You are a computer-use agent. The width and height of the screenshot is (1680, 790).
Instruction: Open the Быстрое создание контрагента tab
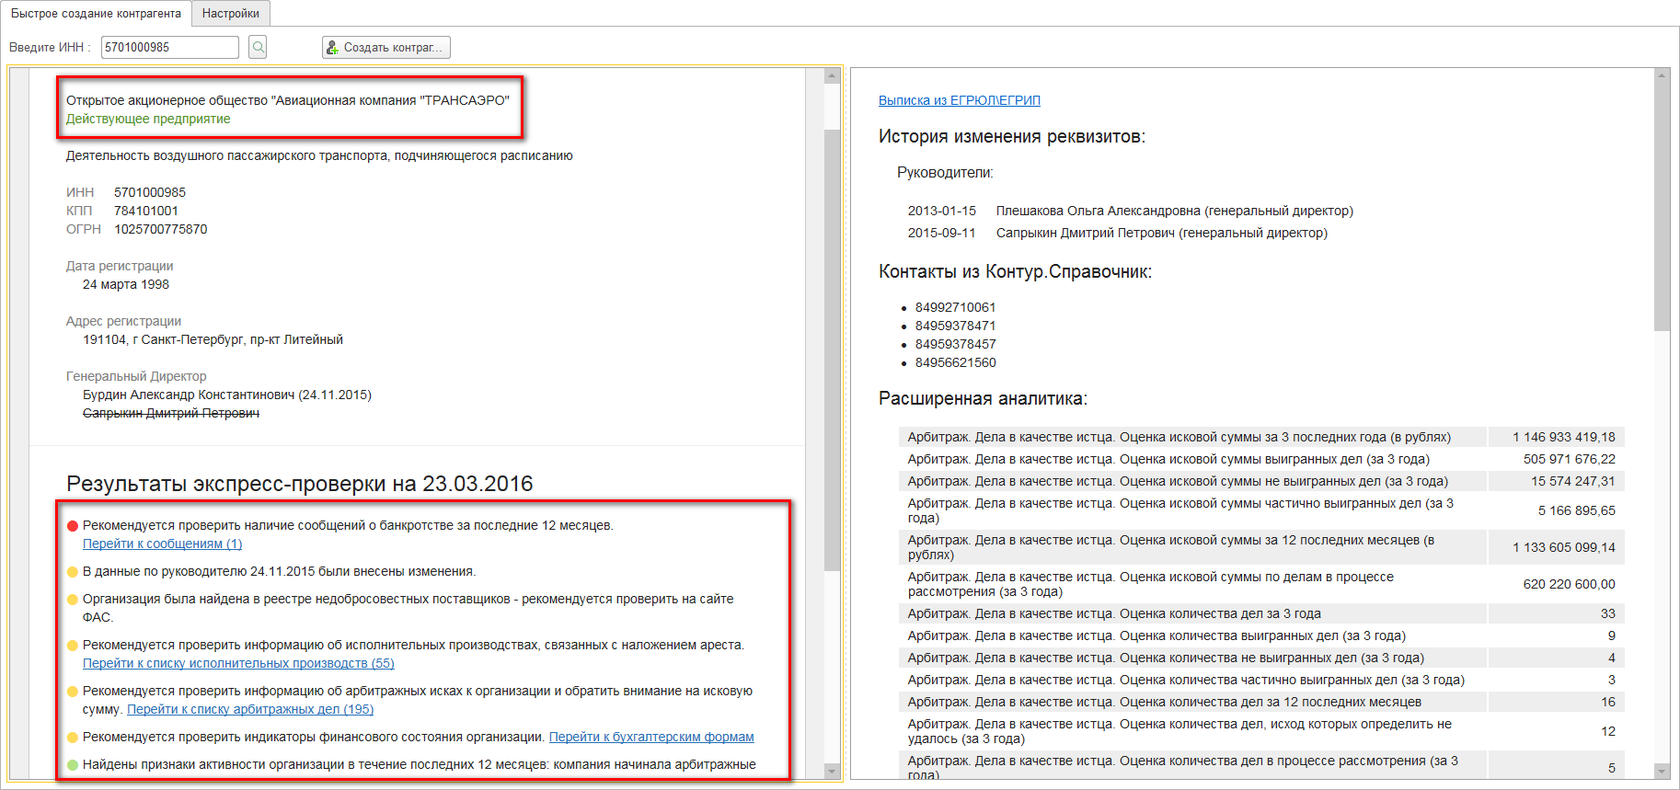pyautogui.click(x=96, y=13)
